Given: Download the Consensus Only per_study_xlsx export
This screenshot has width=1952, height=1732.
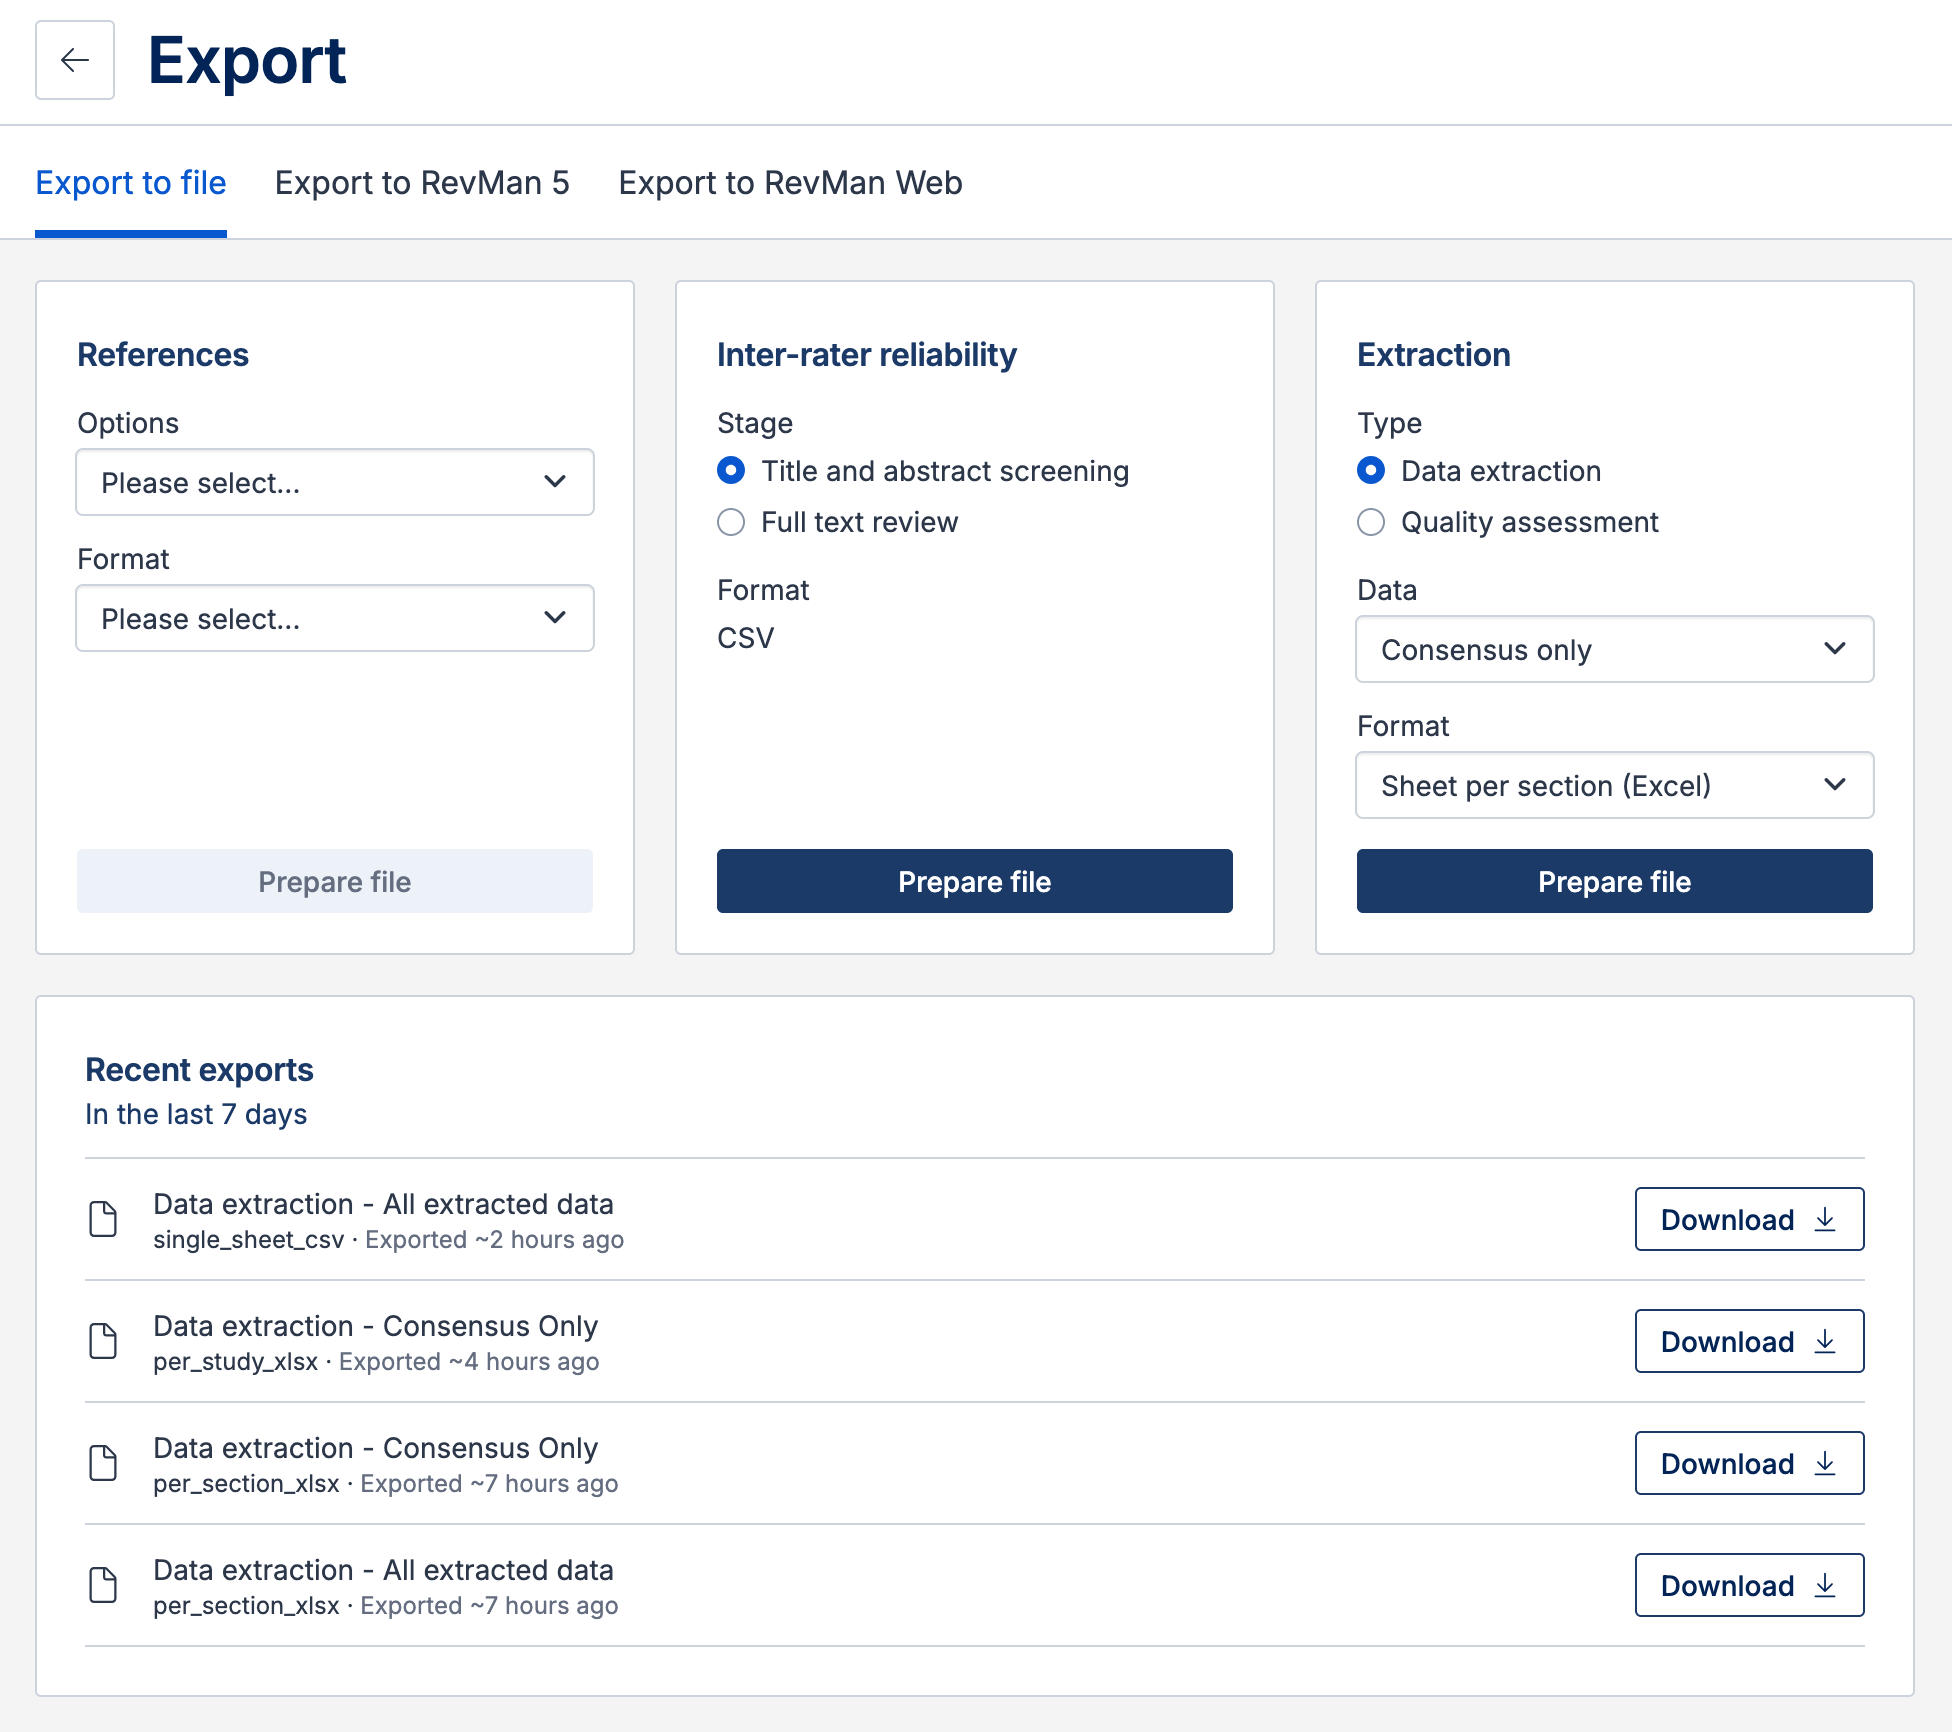Looking at the screenshot, I should (x=1748, y=1341).
